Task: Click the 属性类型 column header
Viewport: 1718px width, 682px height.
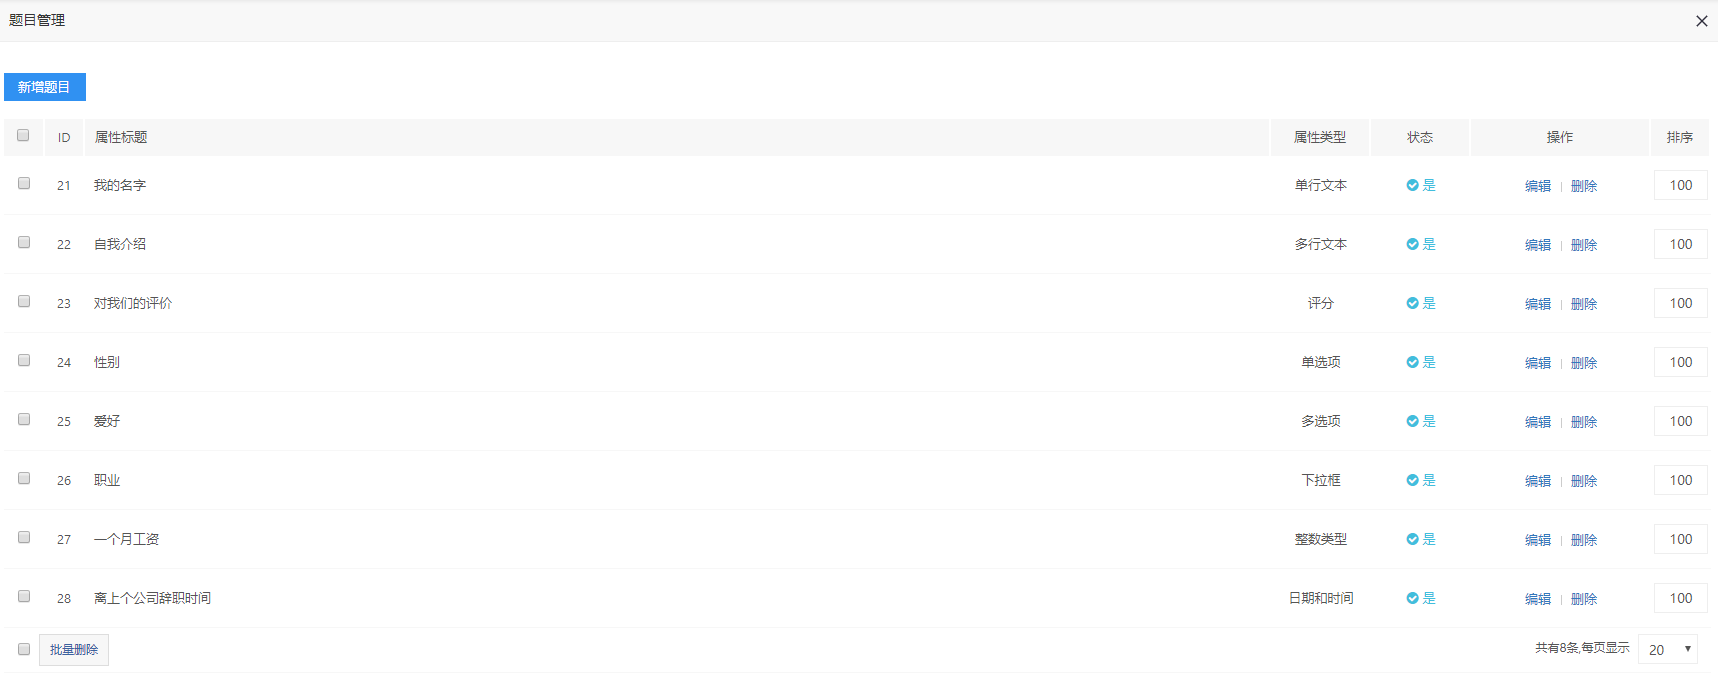Action: pos(1320,137)
